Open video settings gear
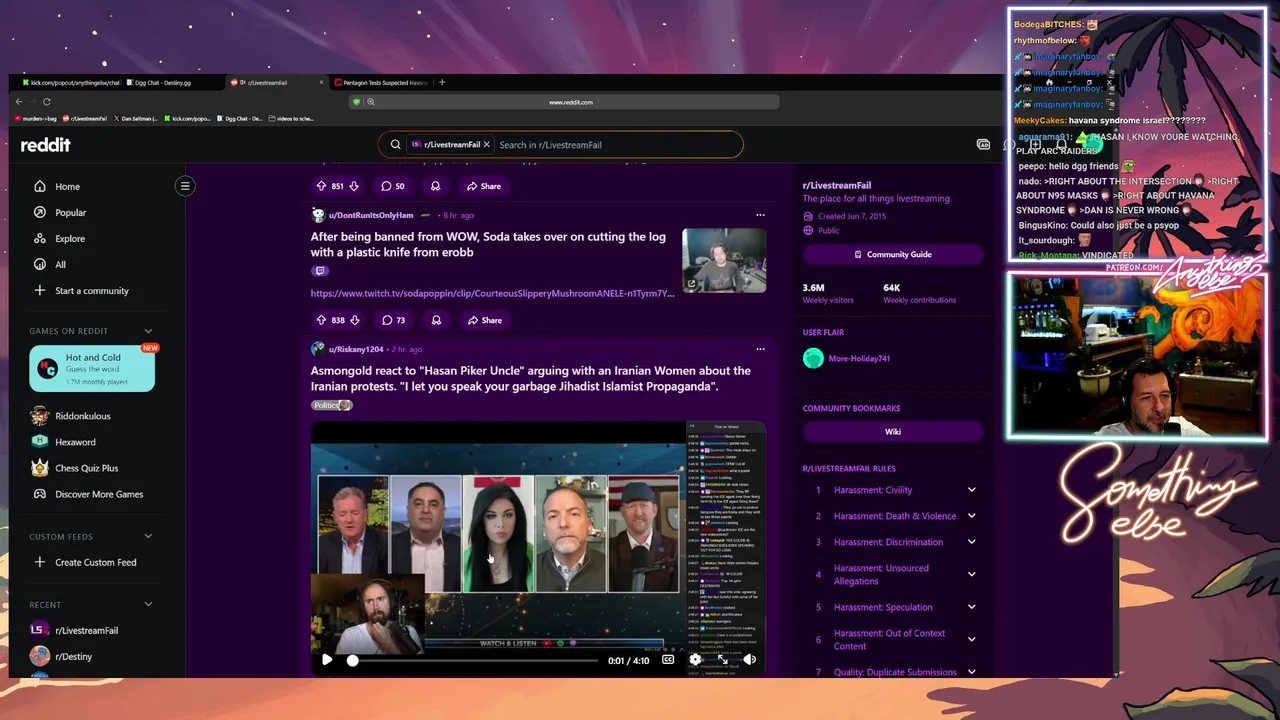Viewport: 1280px width, 720px height. coord(695,660)
